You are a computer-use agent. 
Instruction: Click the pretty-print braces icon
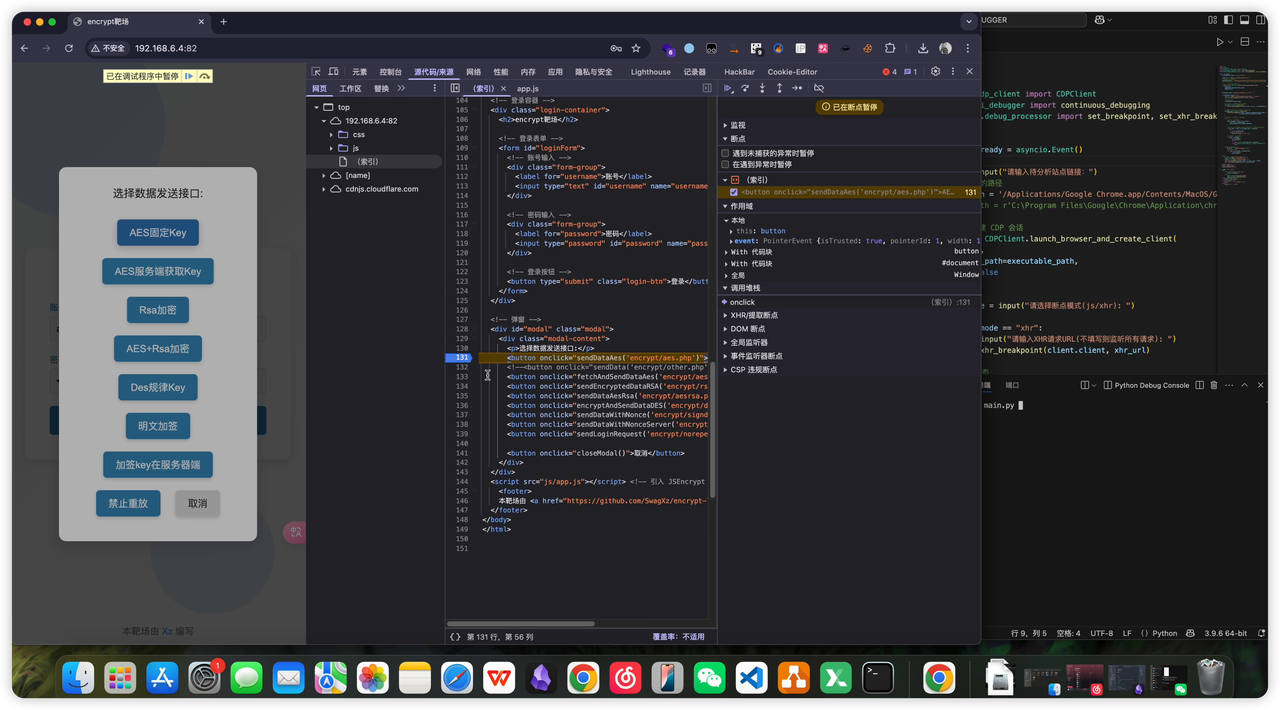click(x=455, y=636)
